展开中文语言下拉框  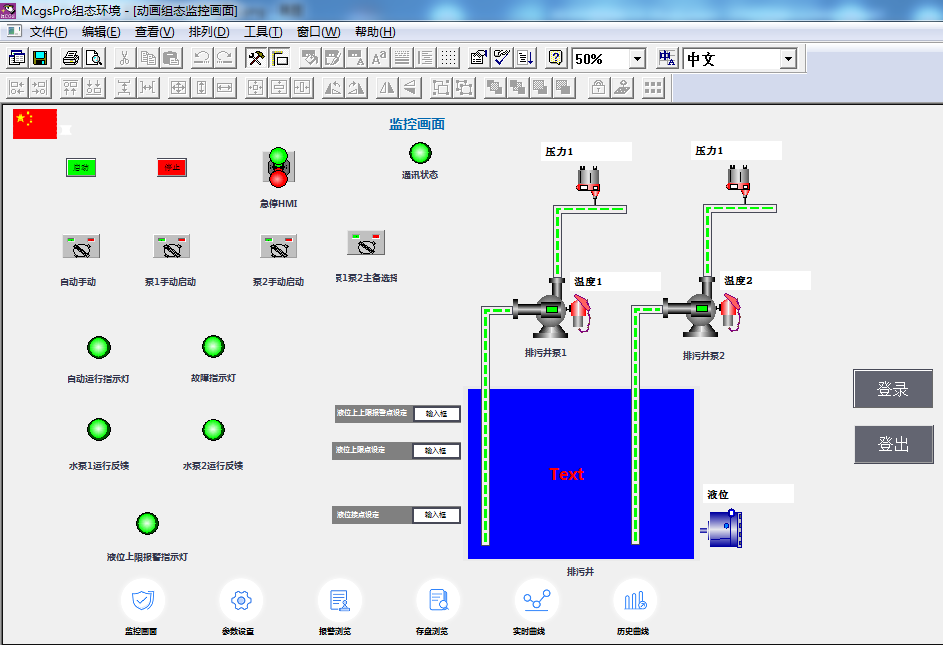tap(789, 58)
